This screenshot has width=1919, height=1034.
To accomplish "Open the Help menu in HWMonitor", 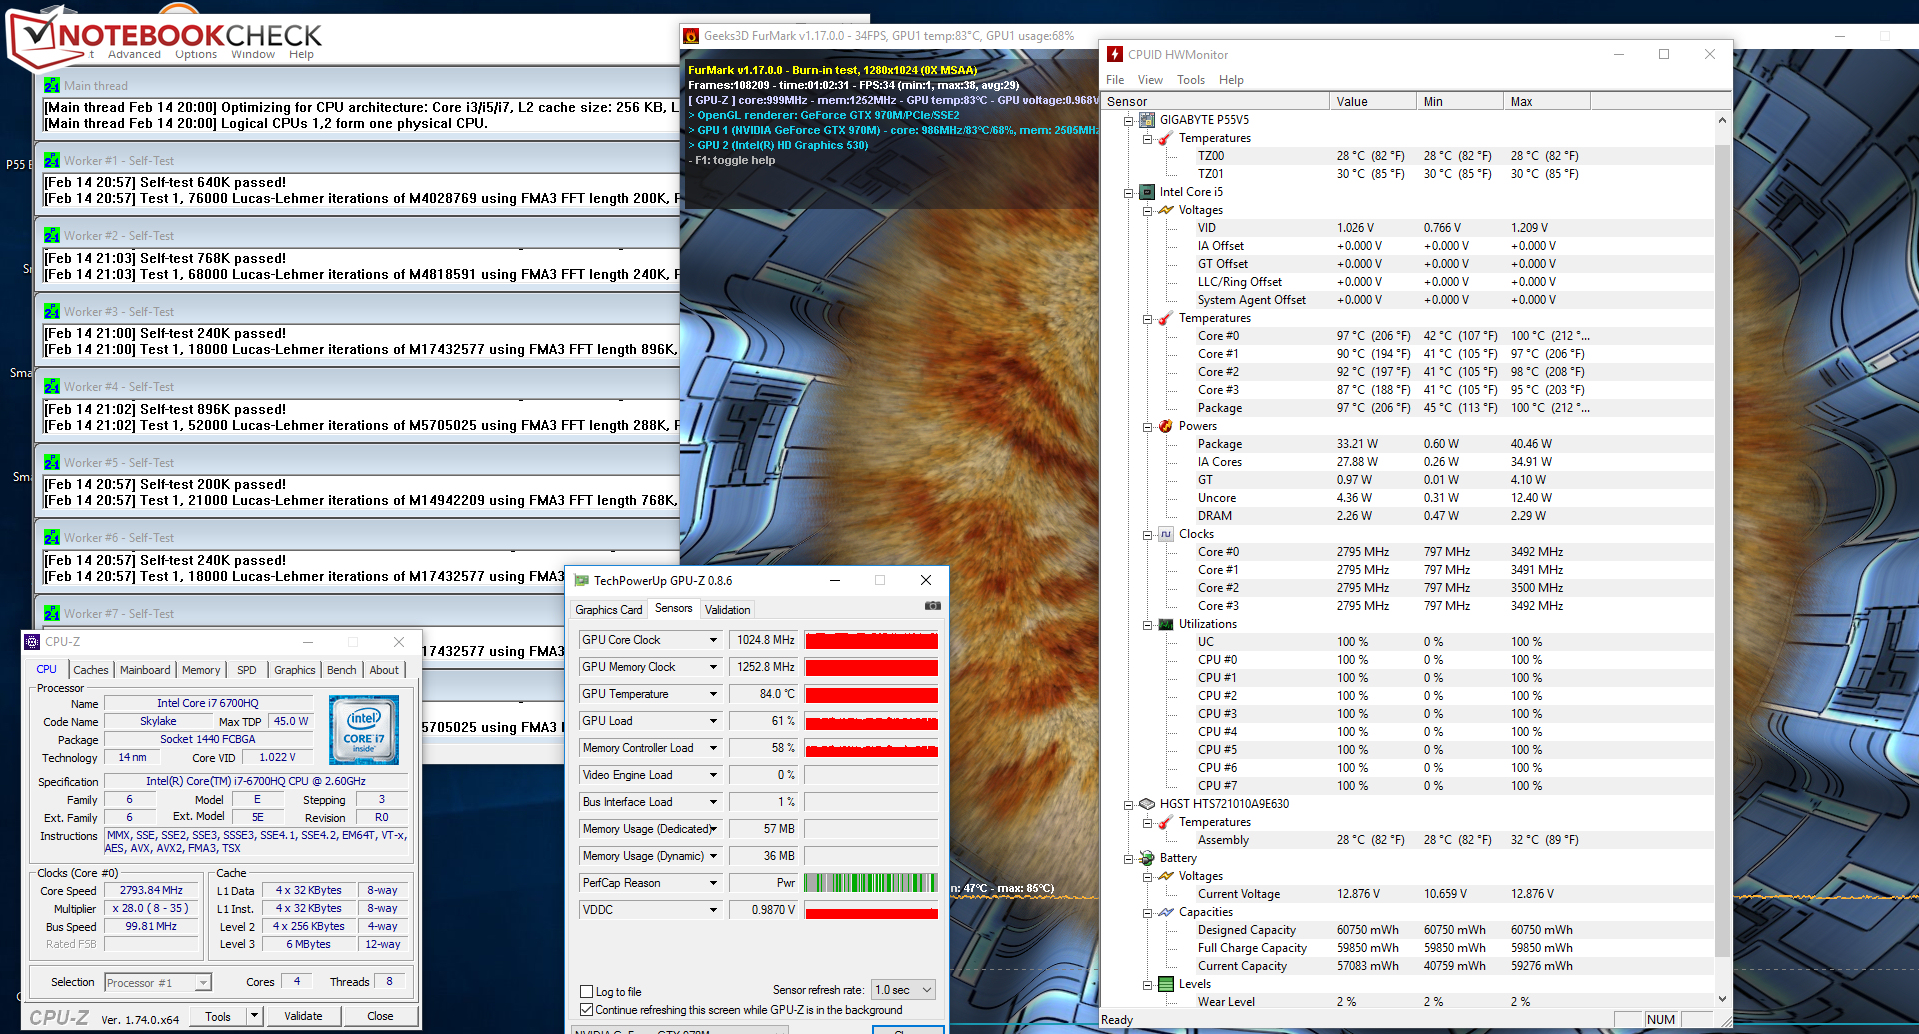I will 1231,80.
